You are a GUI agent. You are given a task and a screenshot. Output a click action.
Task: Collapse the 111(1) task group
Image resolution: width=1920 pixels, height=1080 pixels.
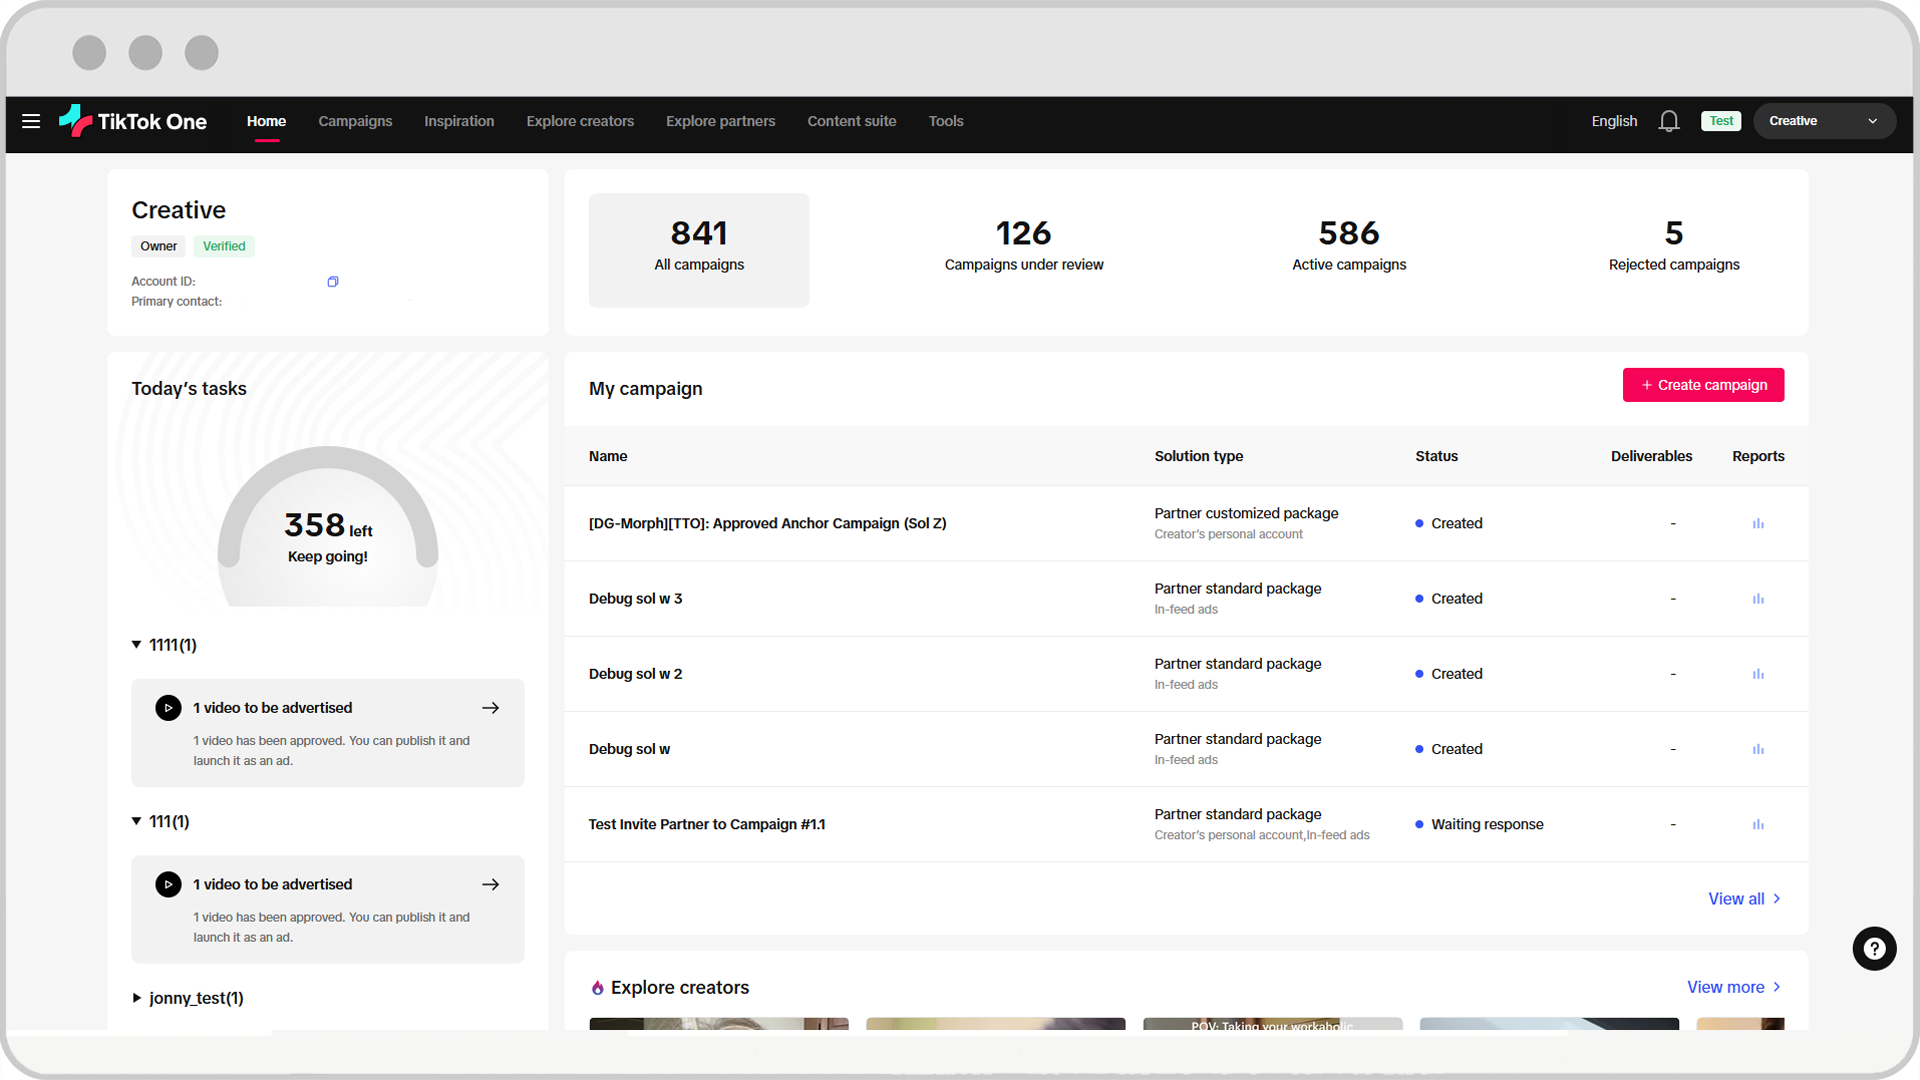[x=137, y=821]
